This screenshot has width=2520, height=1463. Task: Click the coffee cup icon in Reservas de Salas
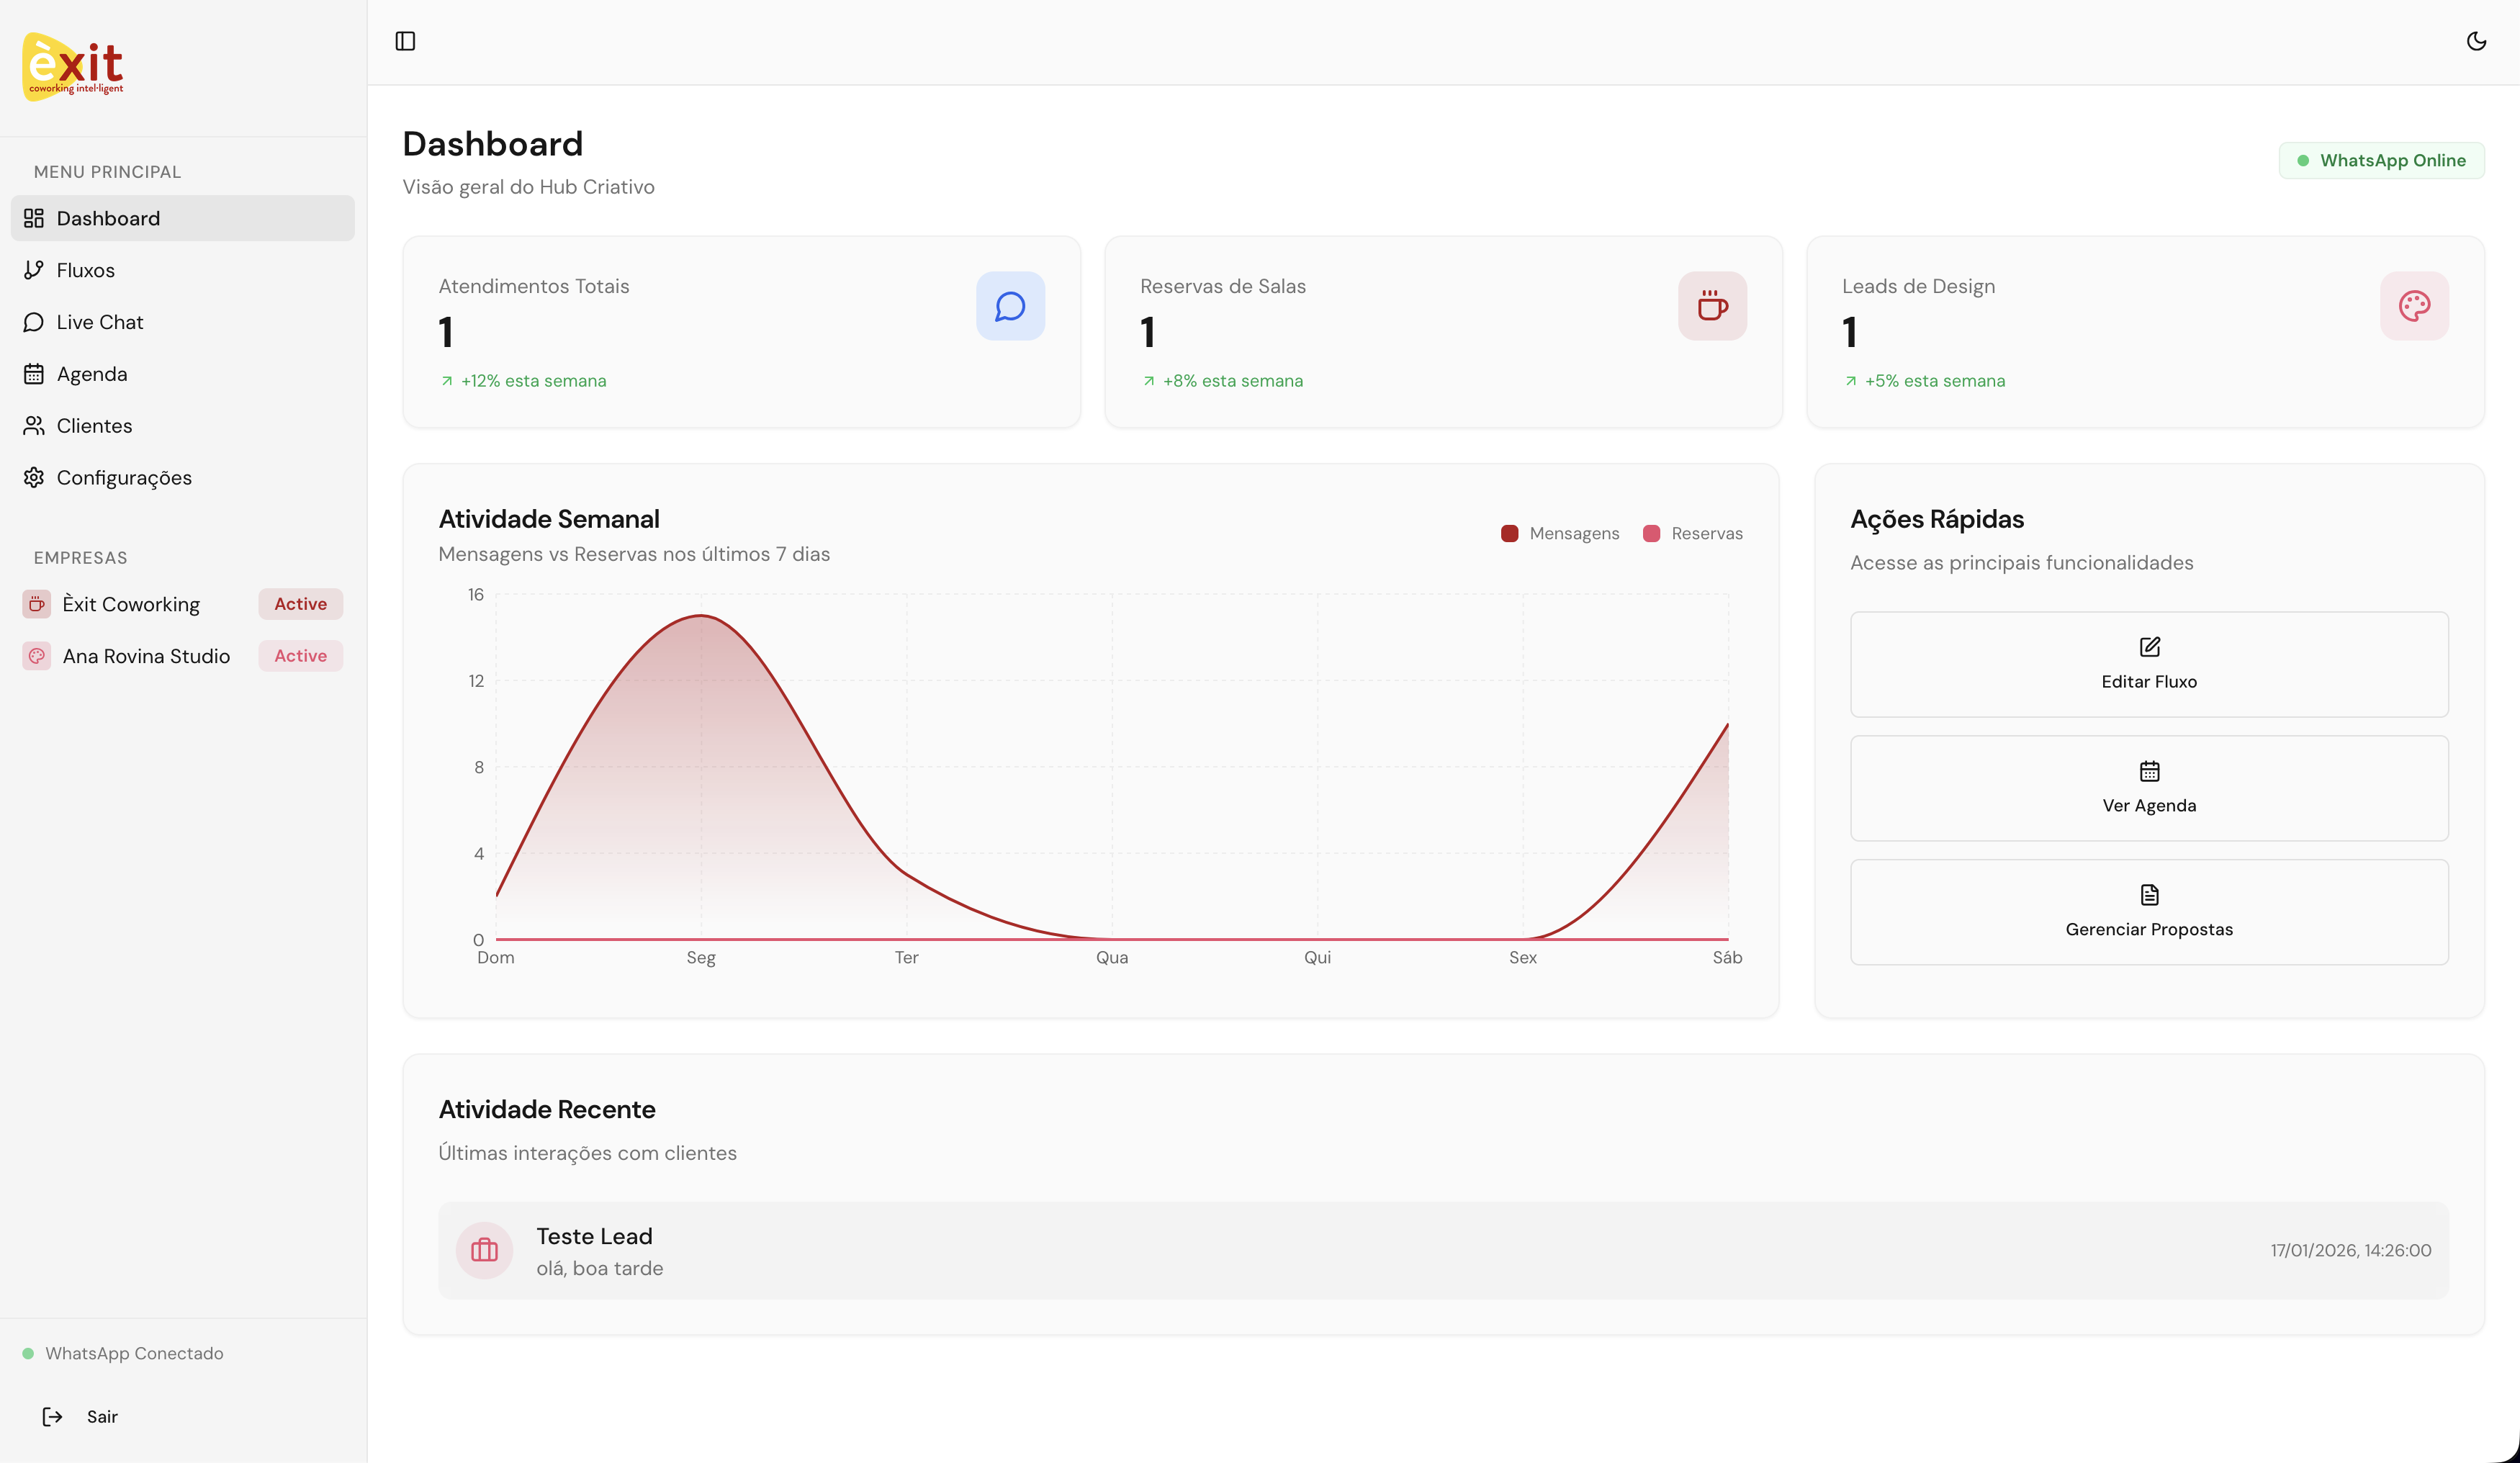(1712, 306)
